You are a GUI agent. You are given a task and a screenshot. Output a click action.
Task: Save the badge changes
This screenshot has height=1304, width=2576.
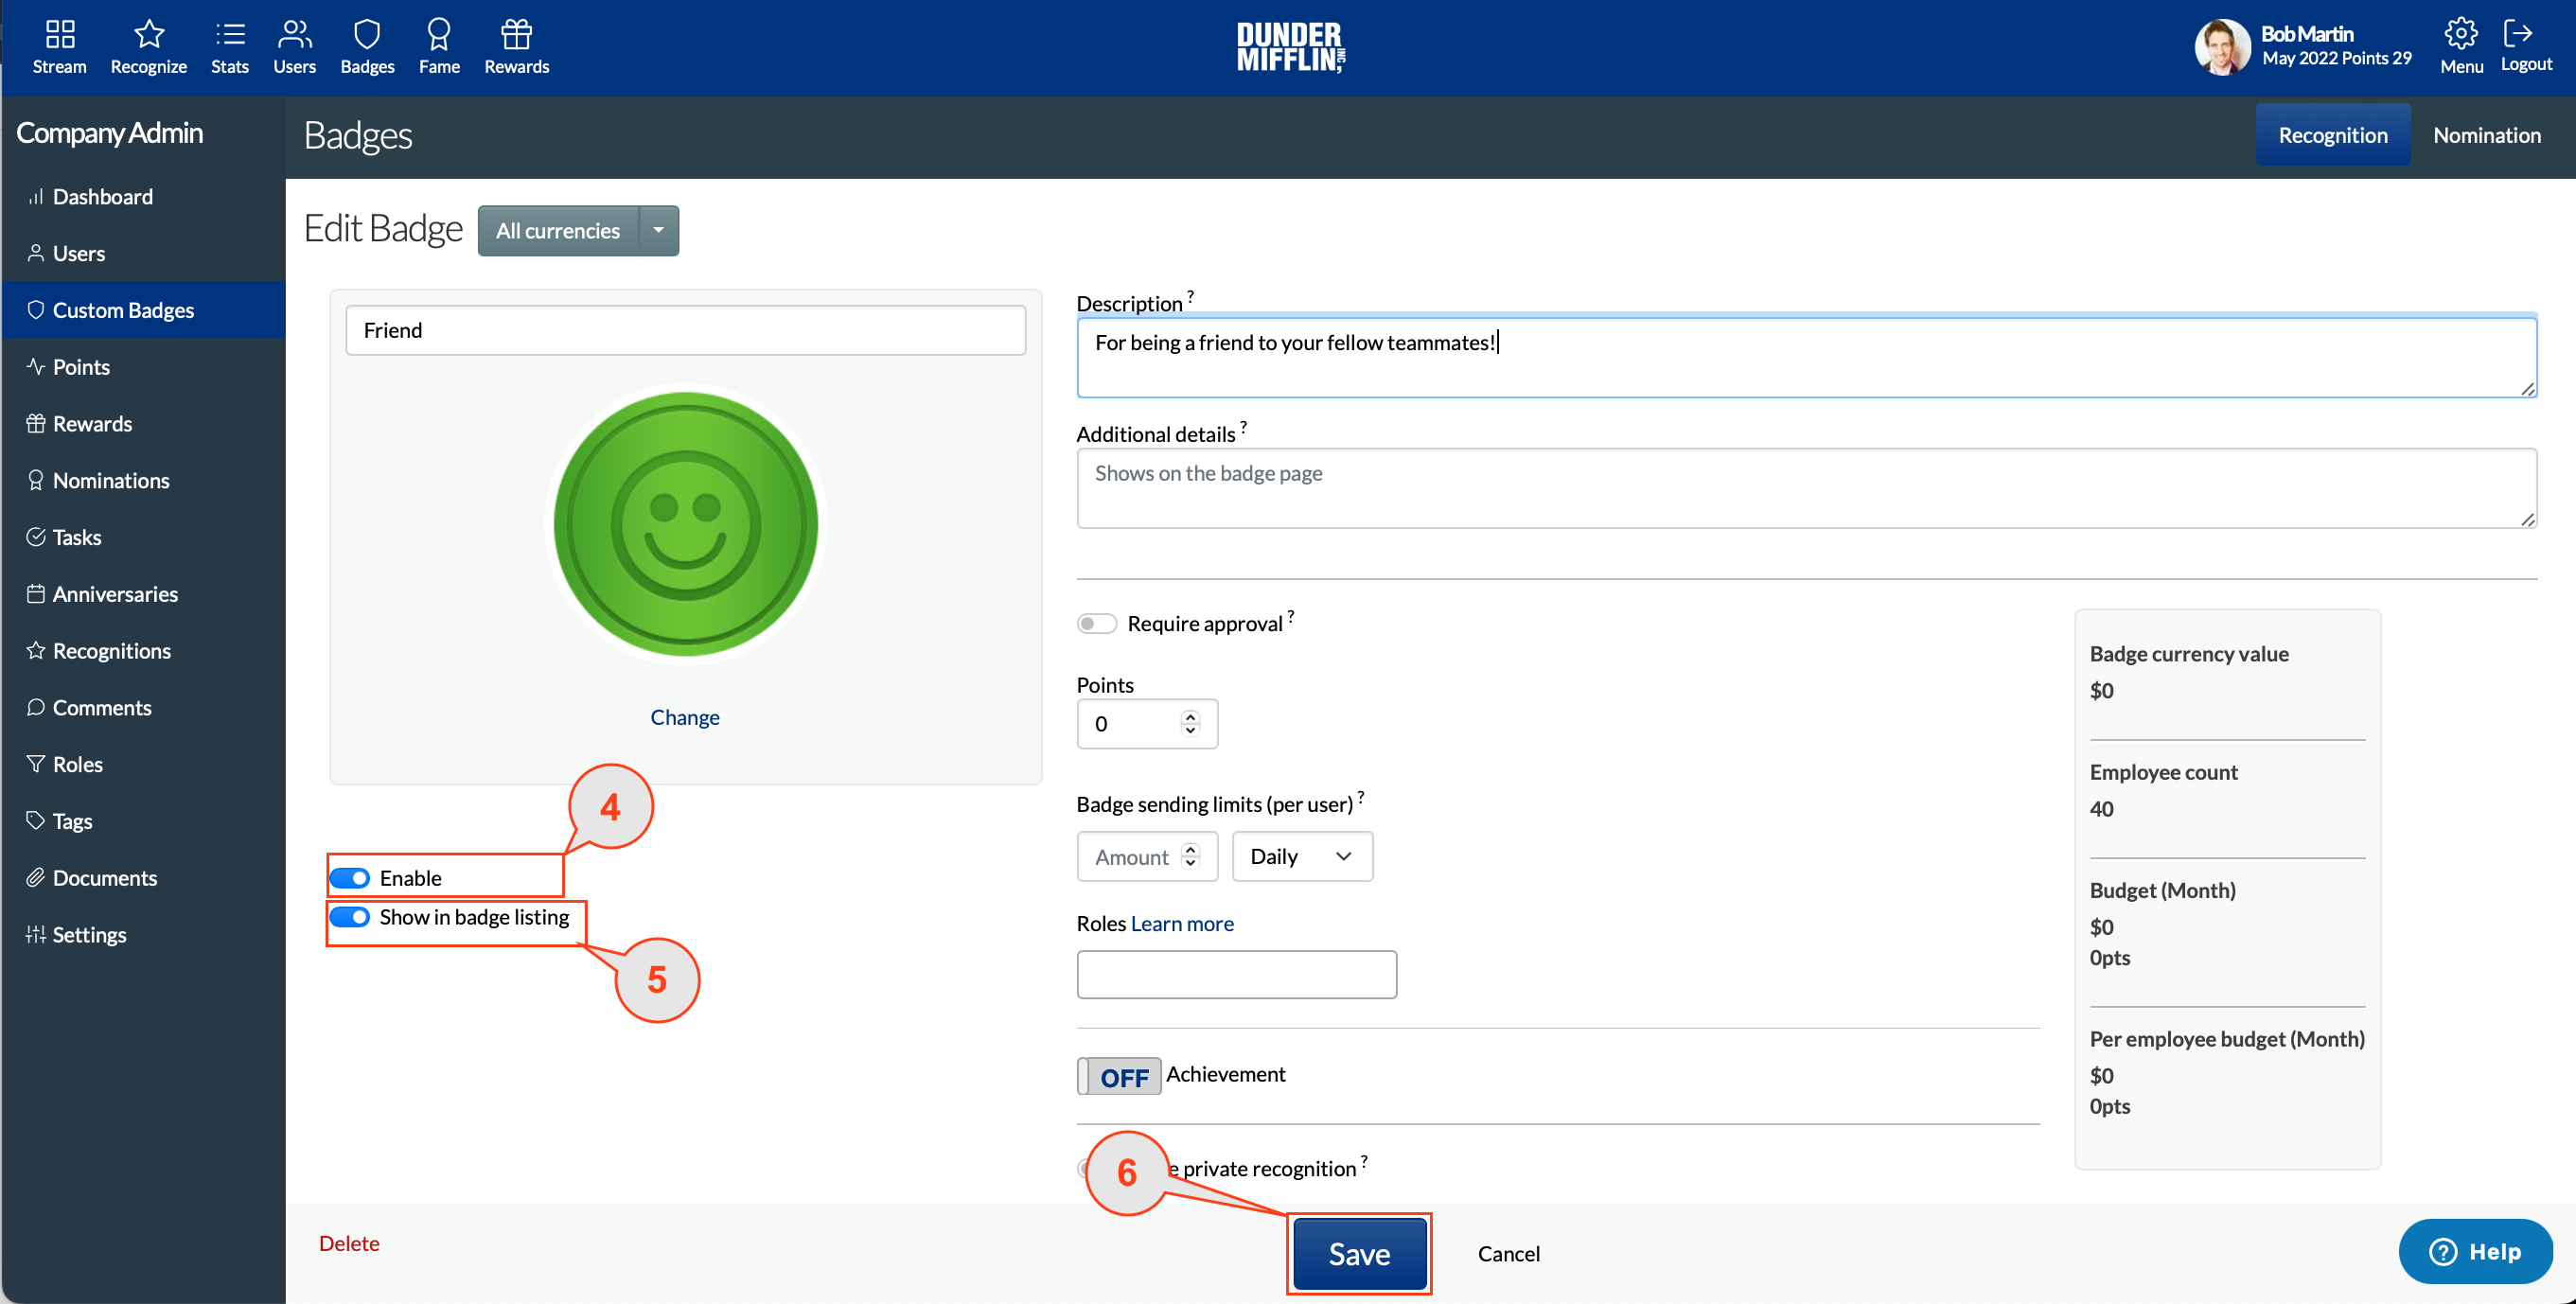[x=1358, y=1253]
